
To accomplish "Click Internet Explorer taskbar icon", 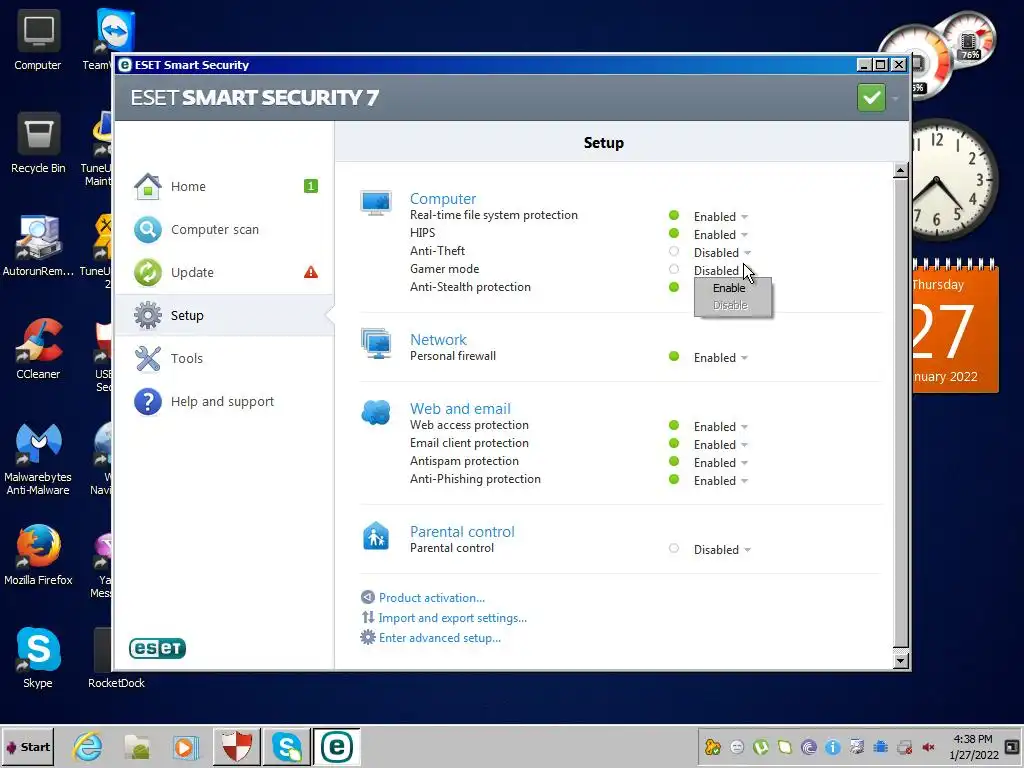I will [x=88, y=746].
